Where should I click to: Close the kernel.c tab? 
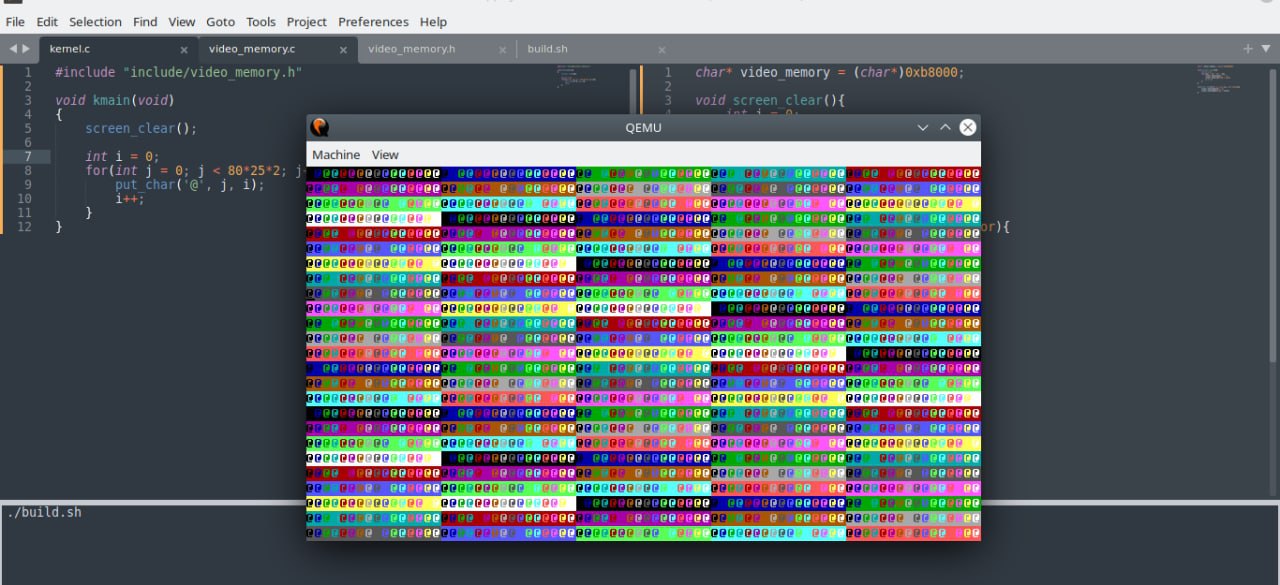(x=184, y=49)
